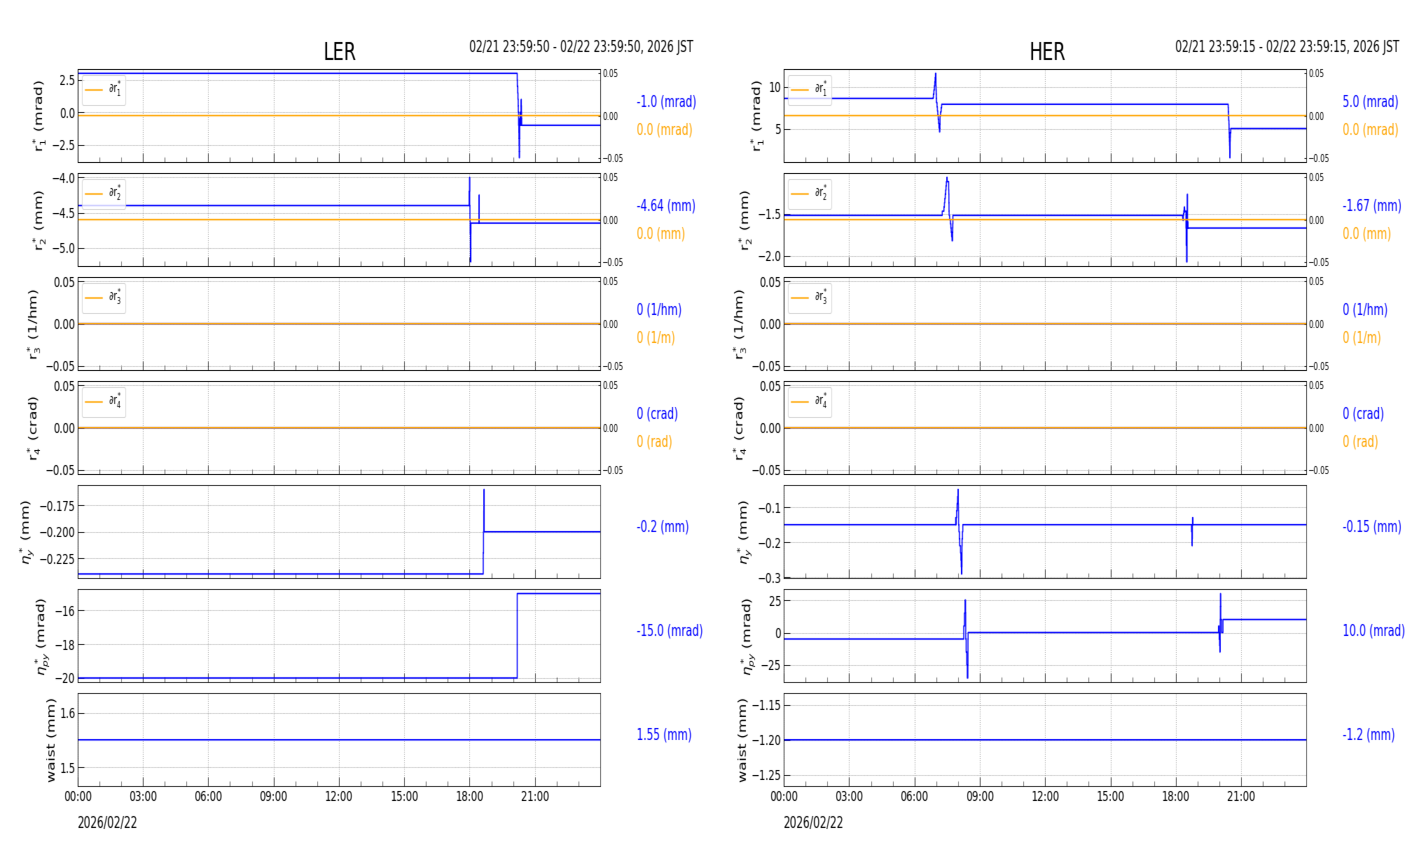The image size is (1412, 864).
Task: Click the orange 0.0 (mrad) value beside LER
Action: [664, 130]
